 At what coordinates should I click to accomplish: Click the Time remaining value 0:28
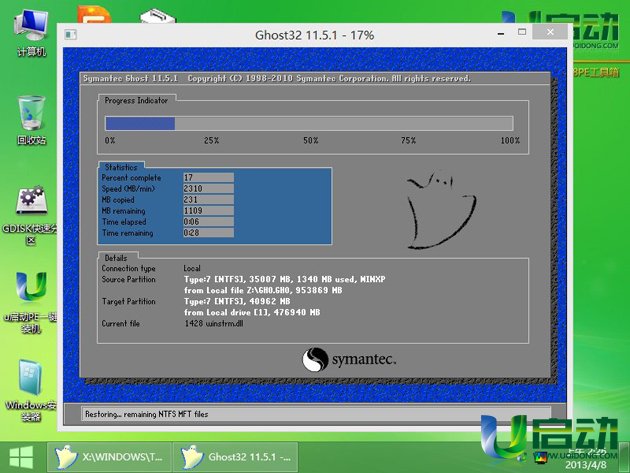coord(208,233)
